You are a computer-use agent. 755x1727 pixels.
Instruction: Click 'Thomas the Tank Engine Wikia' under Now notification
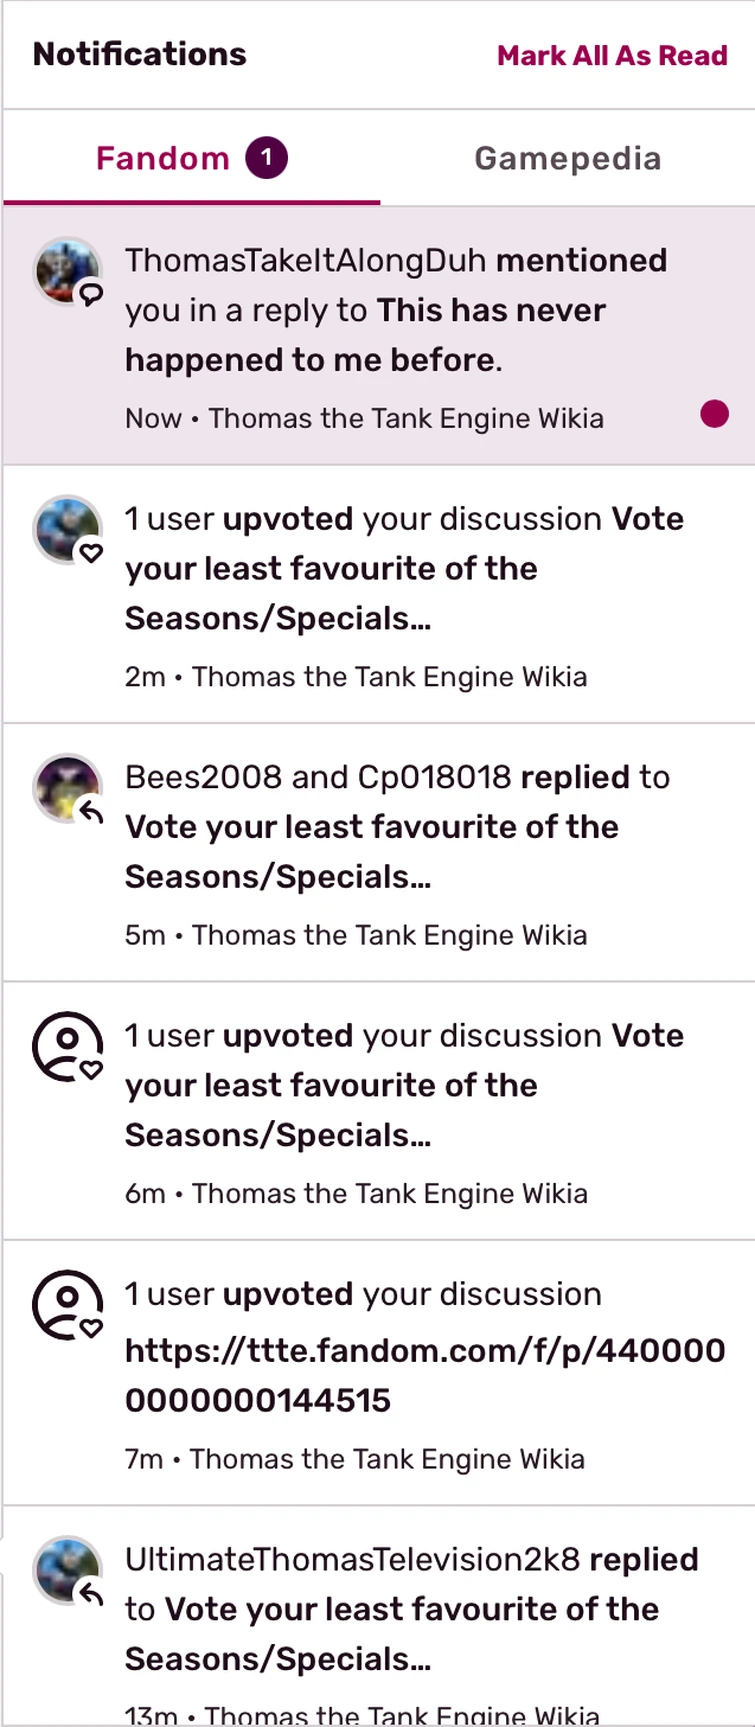[405, 418]
